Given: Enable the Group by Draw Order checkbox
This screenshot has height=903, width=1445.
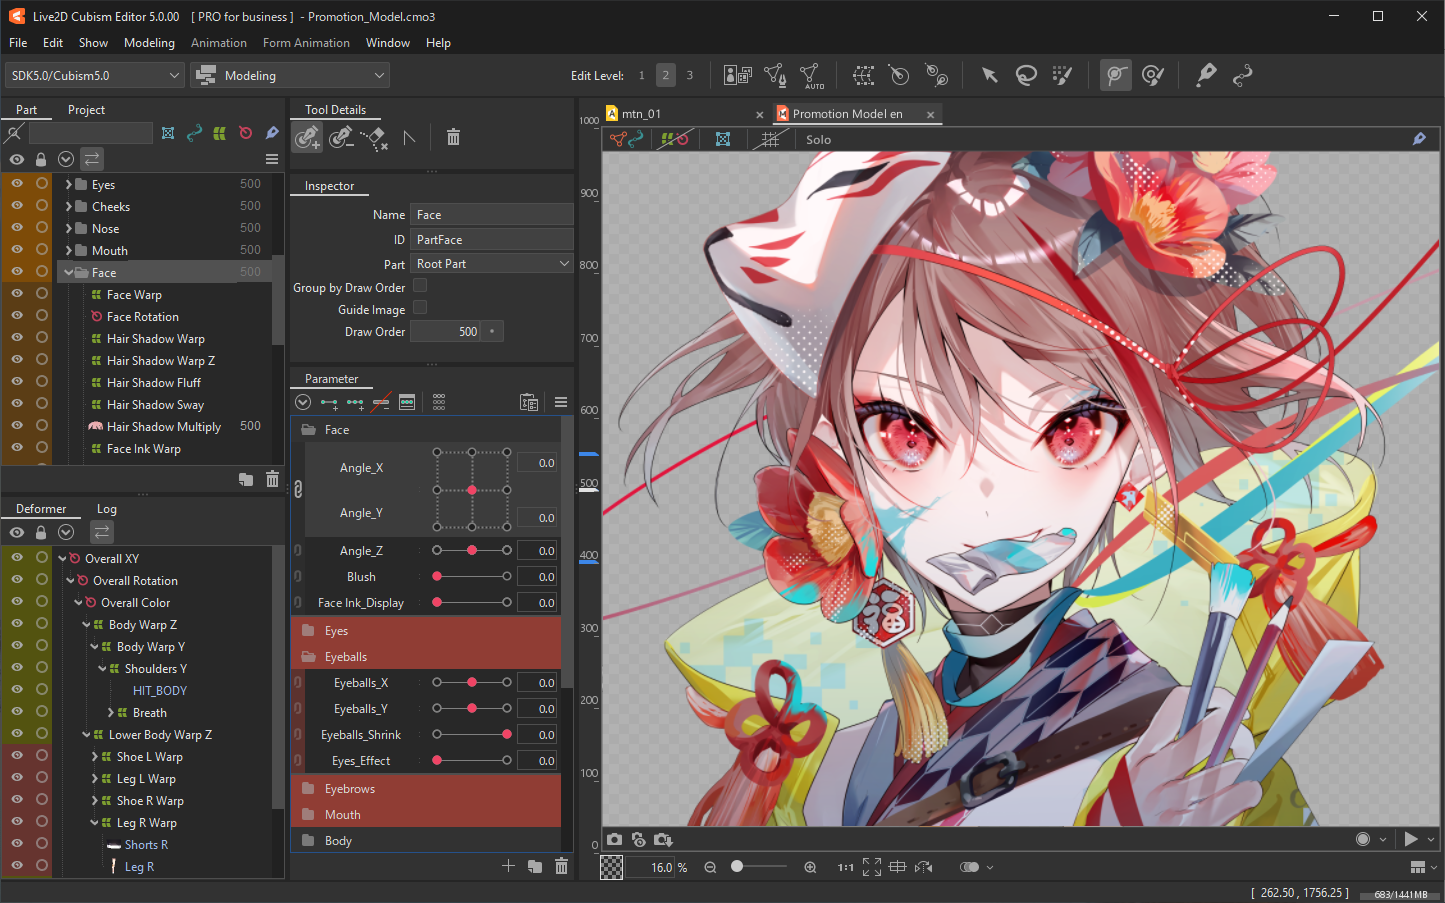Looking at the screenshot, I should [x=419, y=287].
